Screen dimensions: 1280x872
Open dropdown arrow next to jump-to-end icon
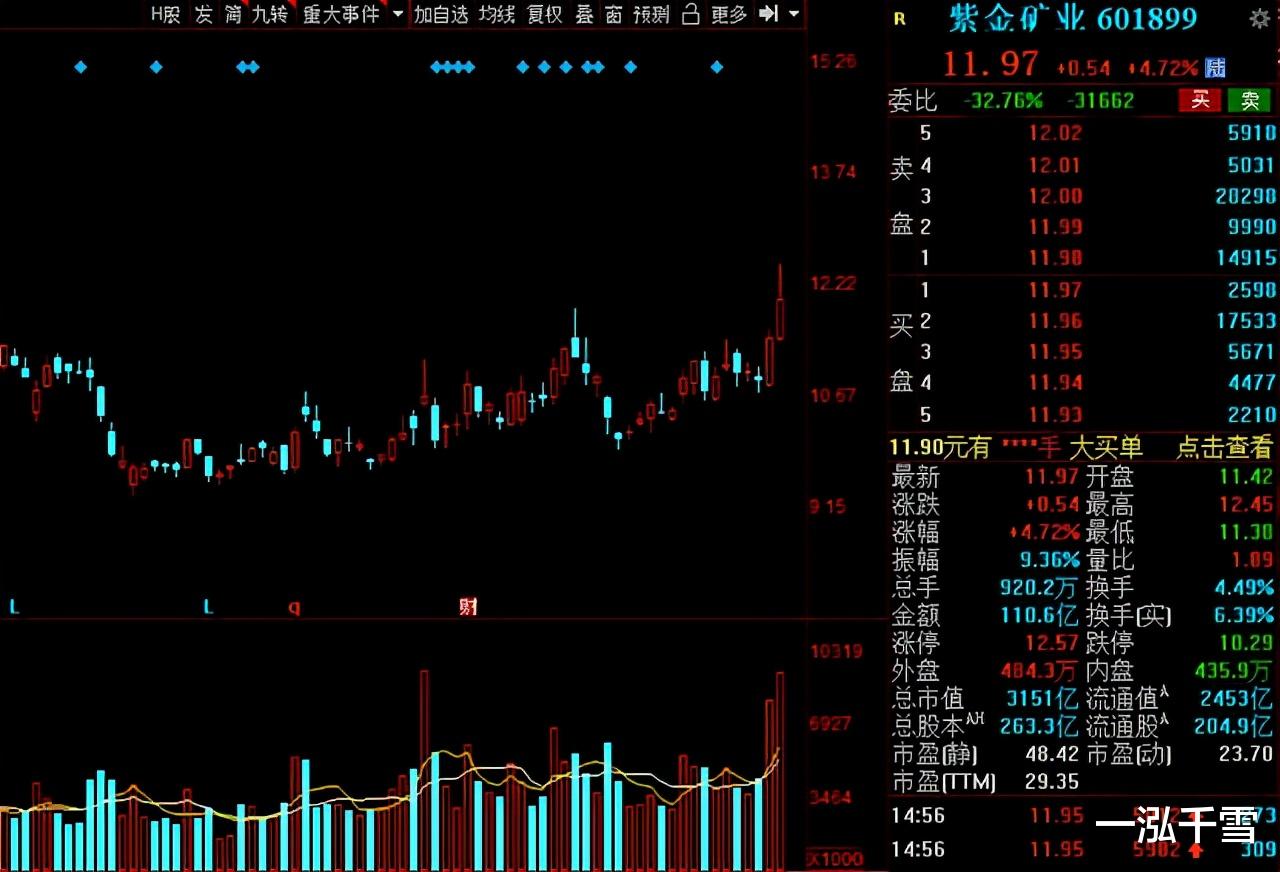[x=794, y=14]
